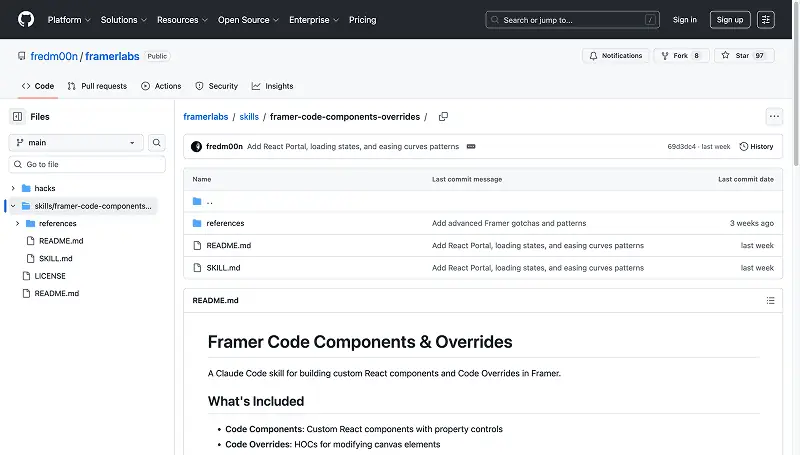
Task: Switch to the Security tab
Action: click(216, 86)
